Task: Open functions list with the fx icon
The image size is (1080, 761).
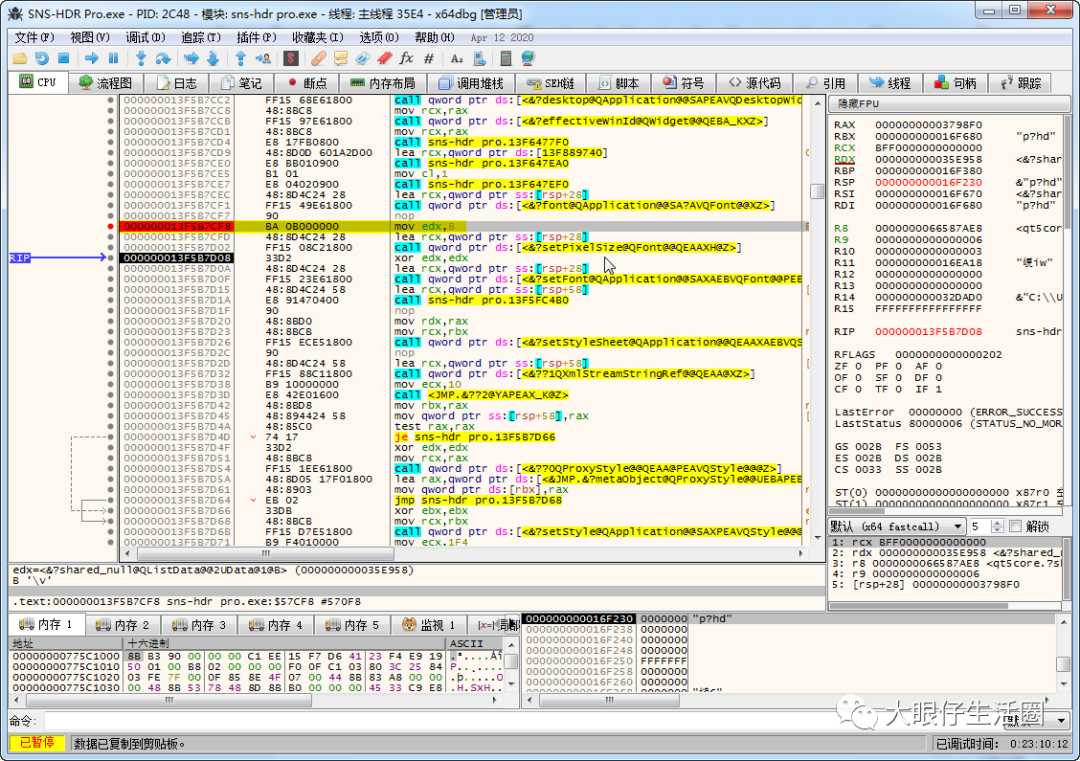Action: point(406,59)
